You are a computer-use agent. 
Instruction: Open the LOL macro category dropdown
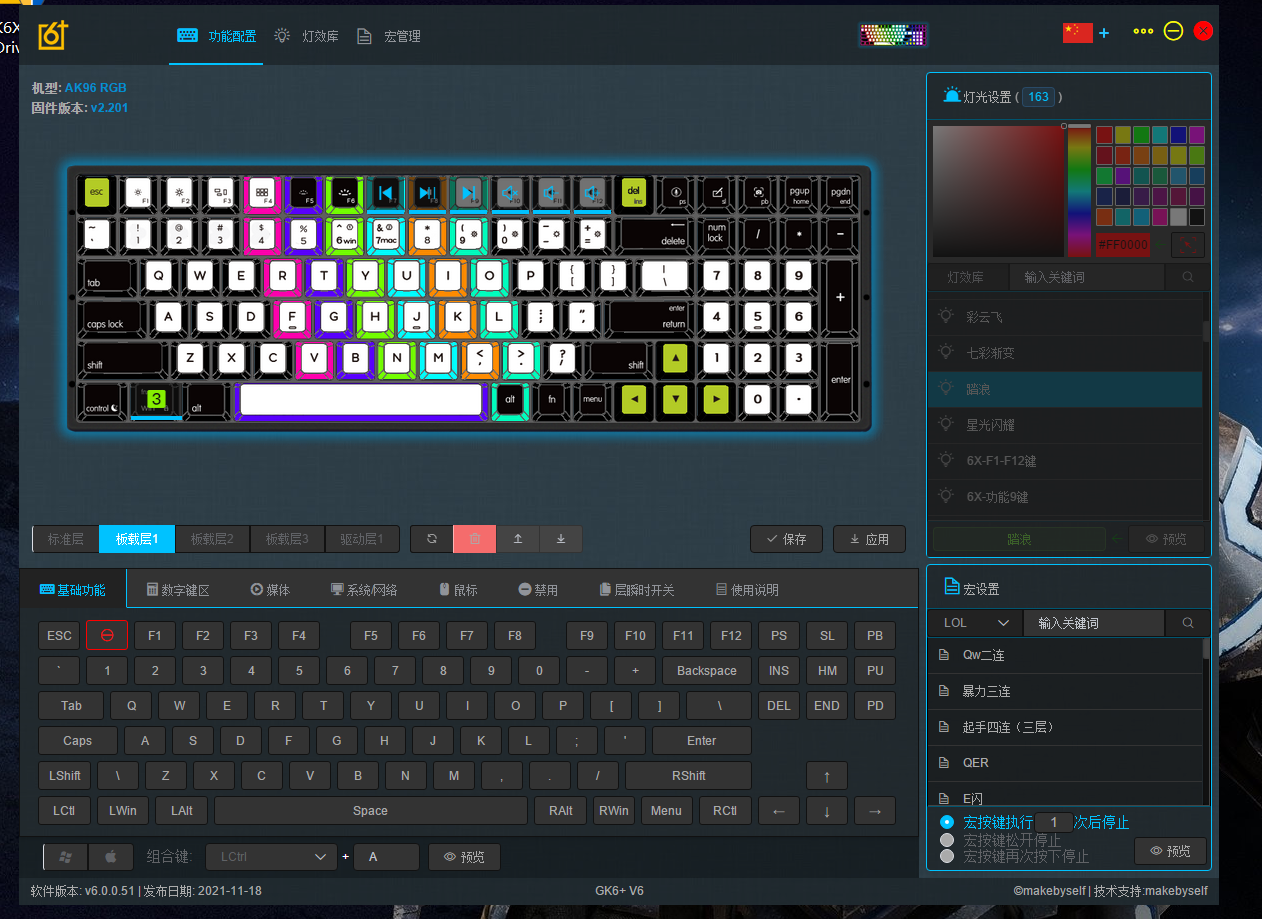coord(975,623)
